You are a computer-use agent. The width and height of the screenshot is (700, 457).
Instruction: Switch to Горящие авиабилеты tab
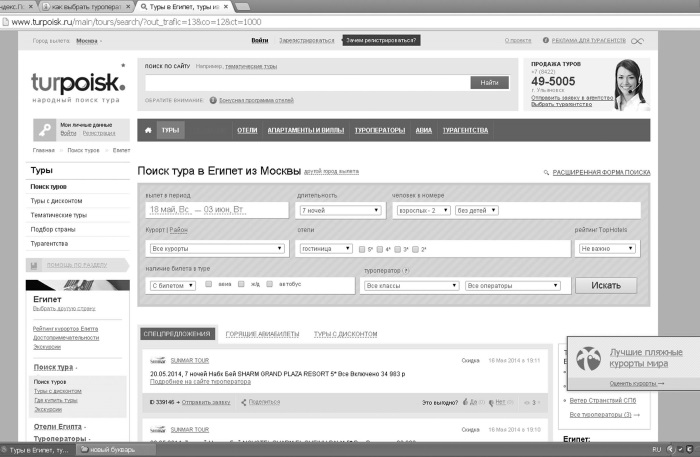(260, 334)
